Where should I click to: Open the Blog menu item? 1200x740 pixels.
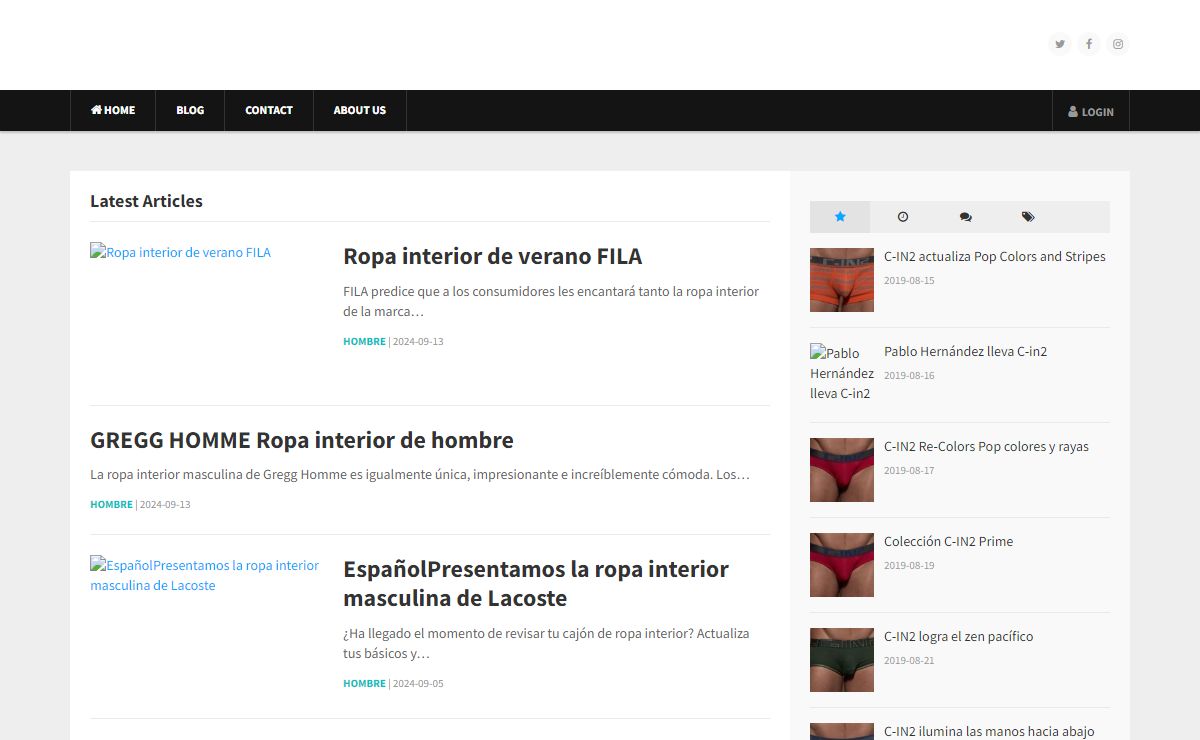[190, 110]
